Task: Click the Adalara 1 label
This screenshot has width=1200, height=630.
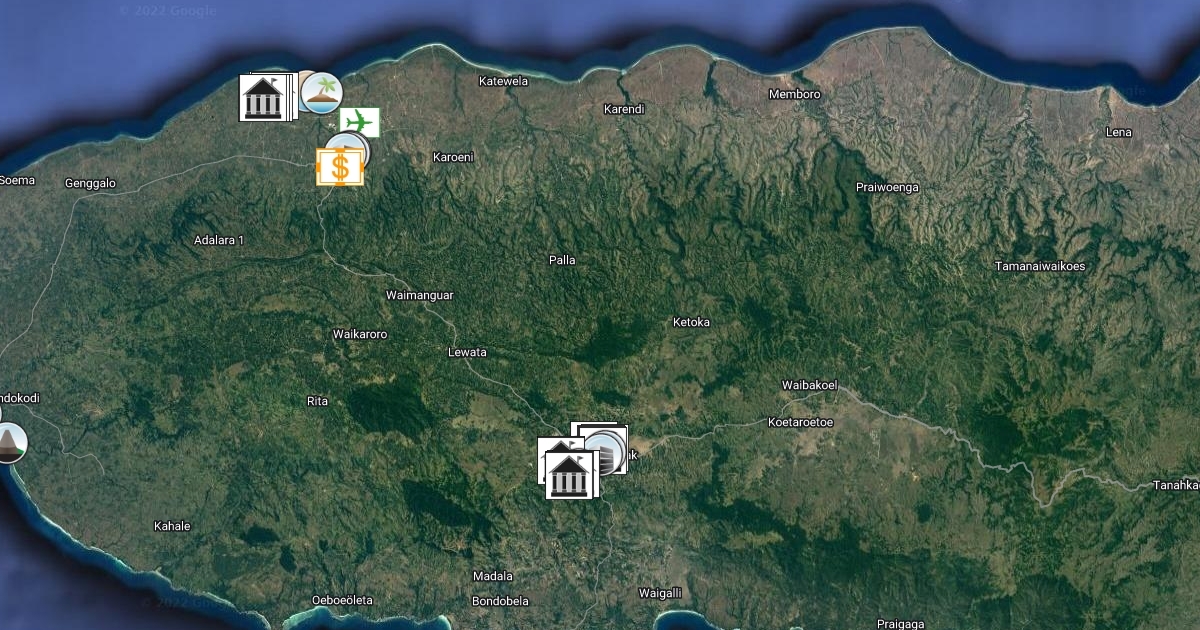Action: click(x=219, y=240)
